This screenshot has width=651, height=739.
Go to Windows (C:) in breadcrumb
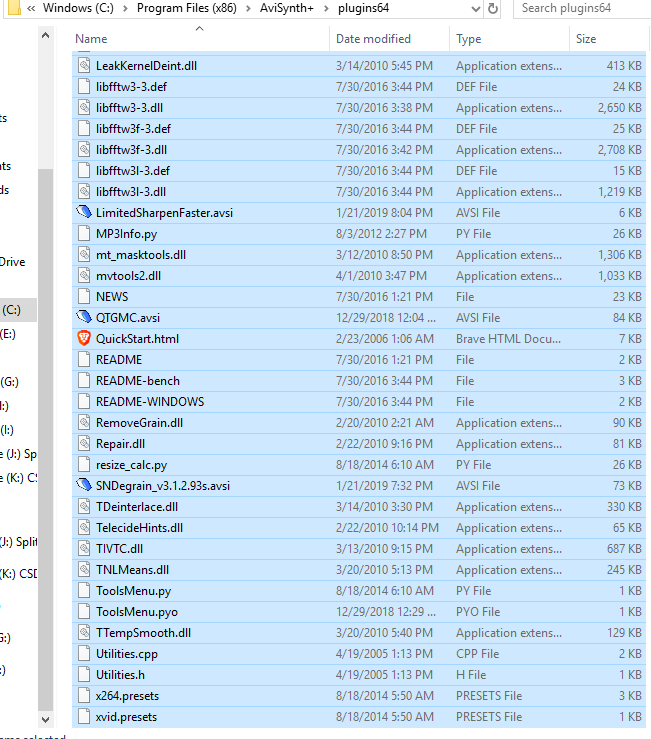tap(78, 8)
